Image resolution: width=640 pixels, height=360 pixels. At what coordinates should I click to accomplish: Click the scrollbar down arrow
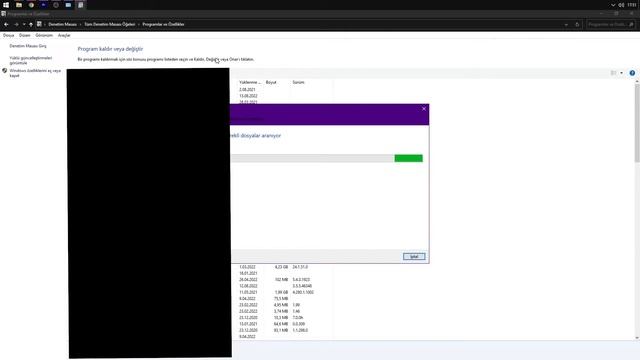637,338
